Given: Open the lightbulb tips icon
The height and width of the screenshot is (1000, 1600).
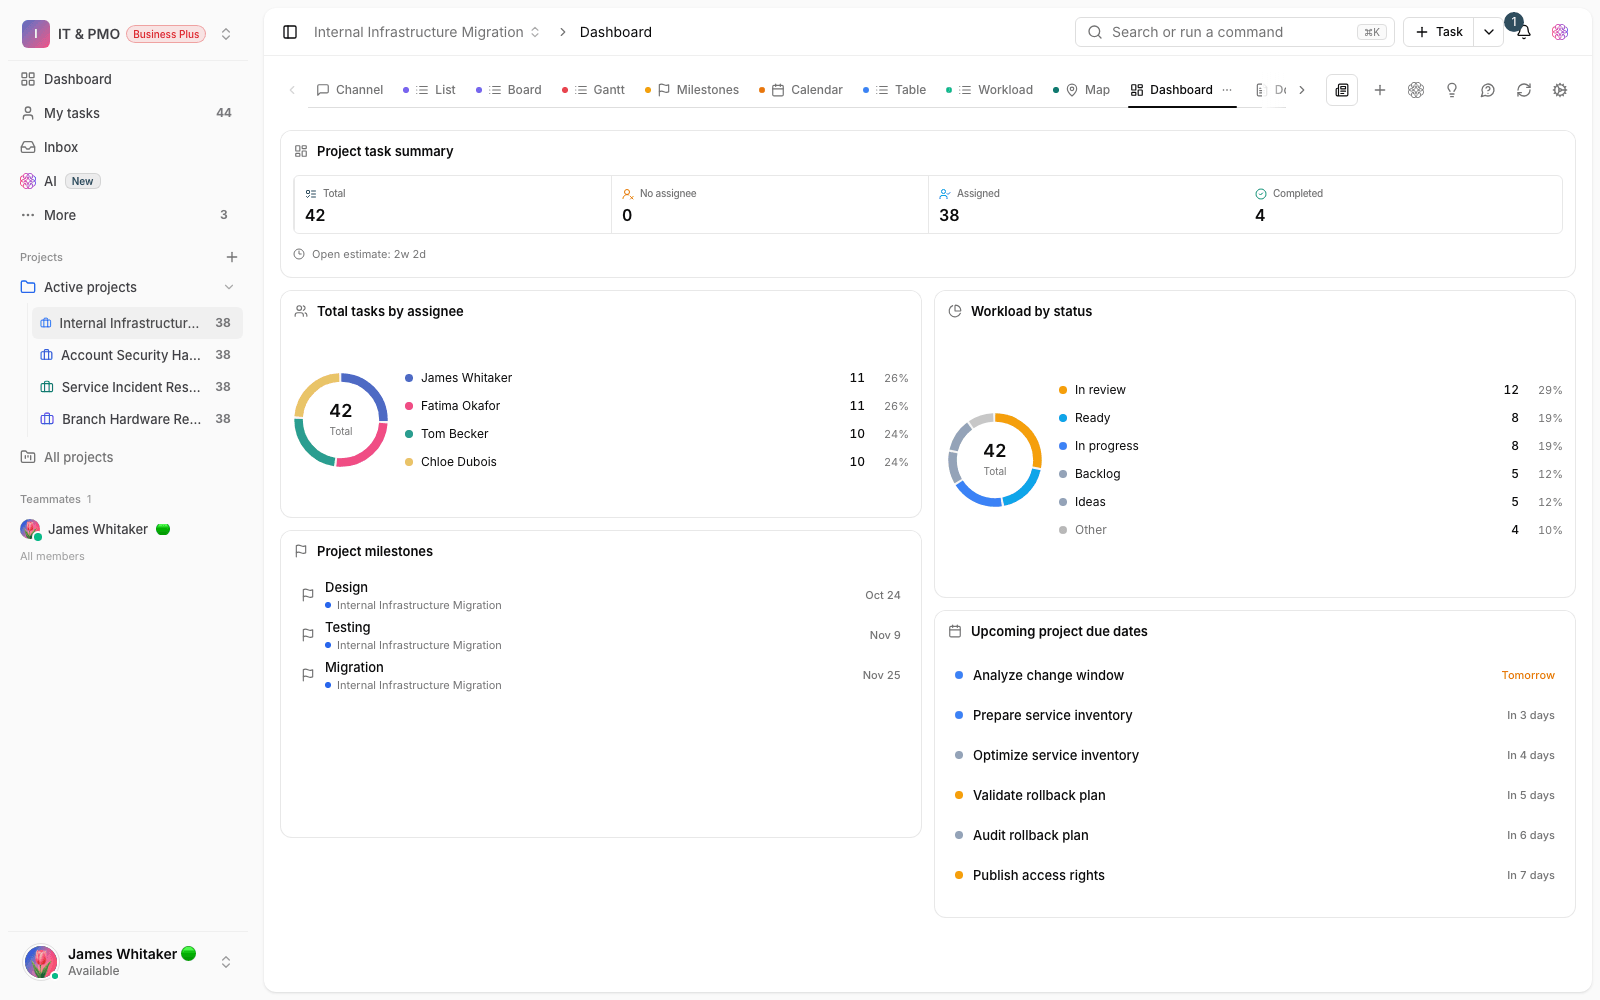Looking at the screenshot, I should point(1452,90).
